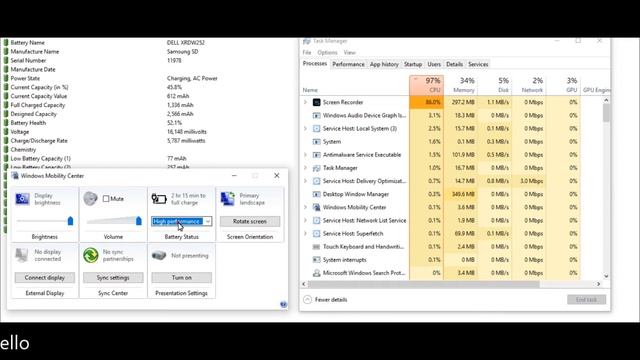Switch to the Startup tab
Viewport: 640px width, 360px height.
(x=413, y=64)
